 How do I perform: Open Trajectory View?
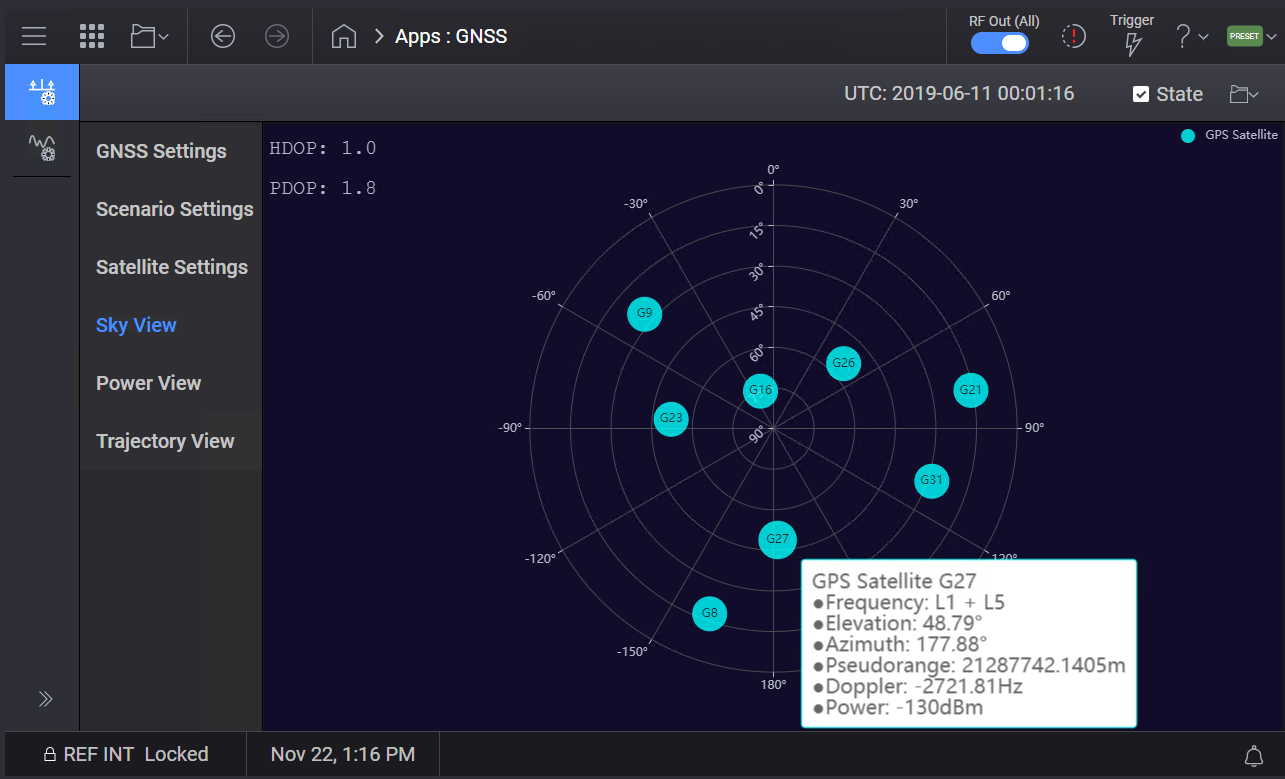tap(165, 441)
